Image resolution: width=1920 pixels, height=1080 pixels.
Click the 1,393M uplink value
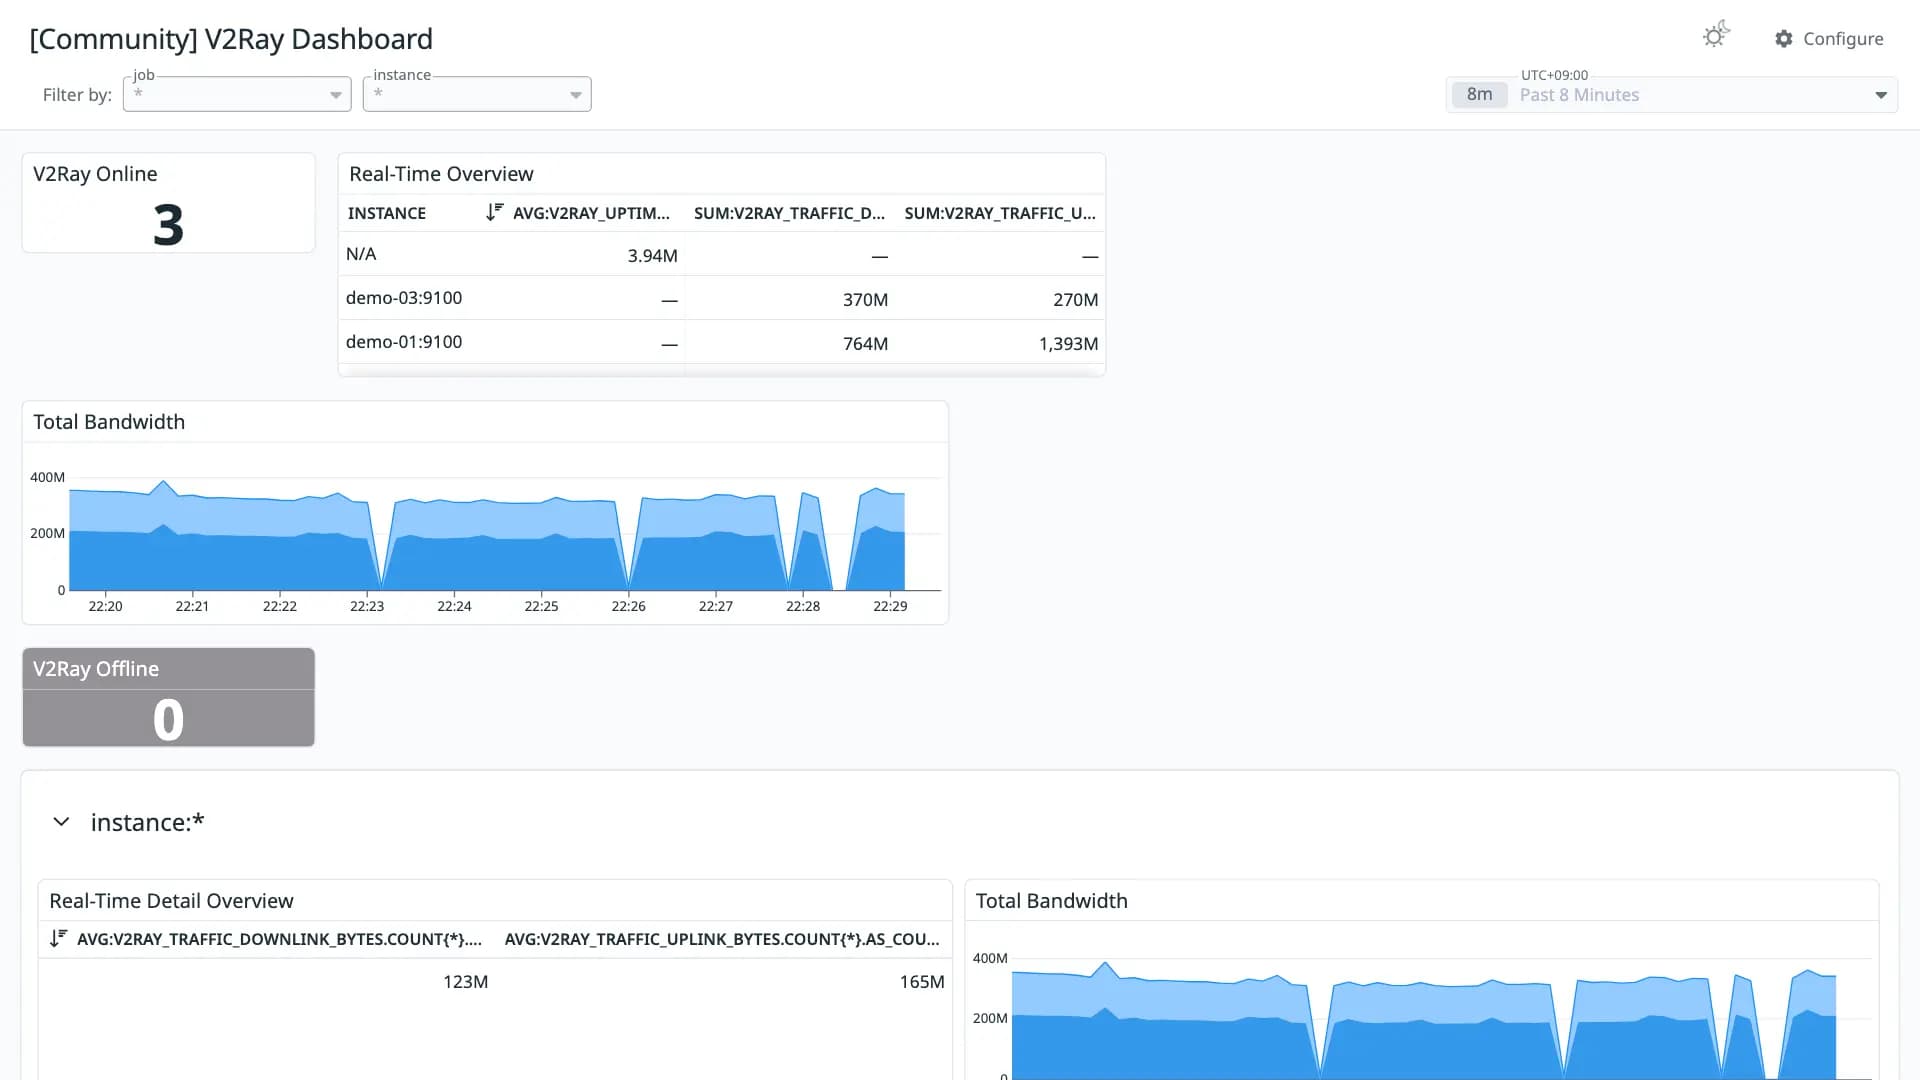click(1068, 344)
